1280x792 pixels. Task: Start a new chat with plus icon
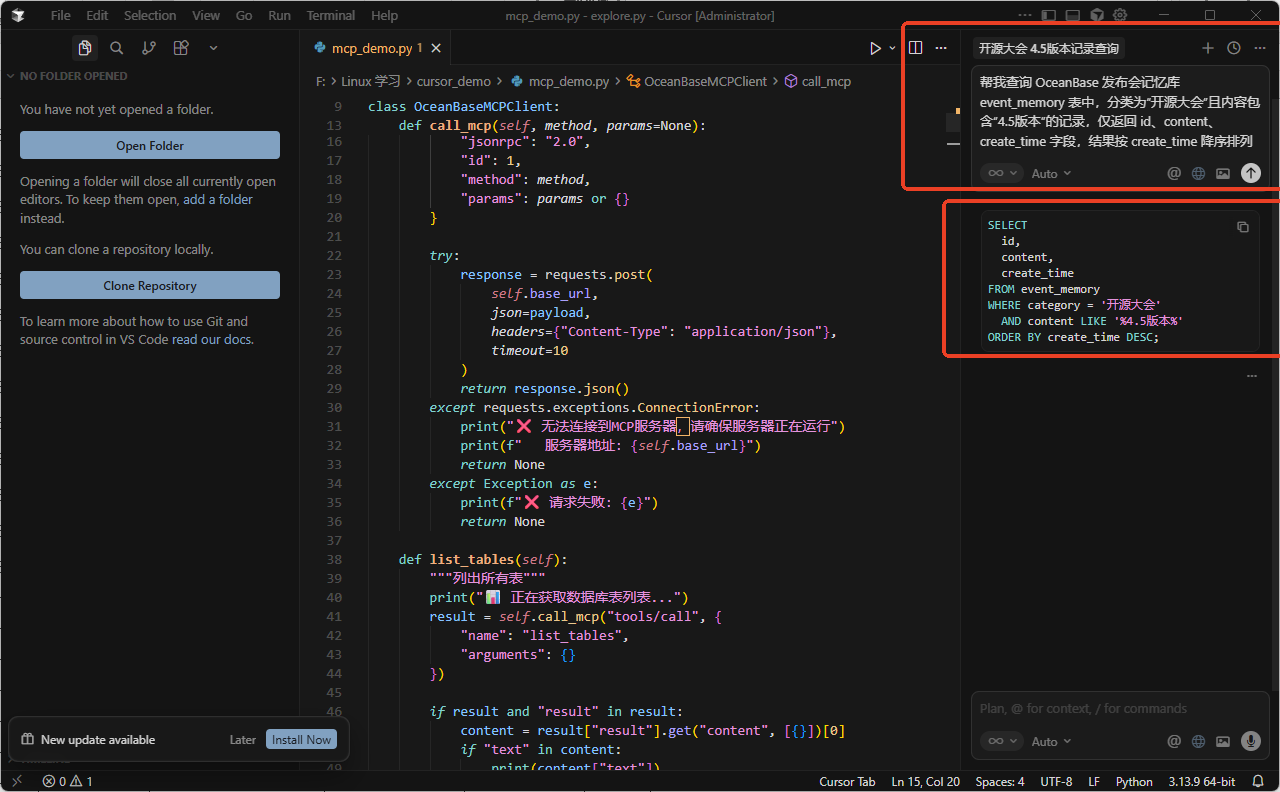point(1207,48)
